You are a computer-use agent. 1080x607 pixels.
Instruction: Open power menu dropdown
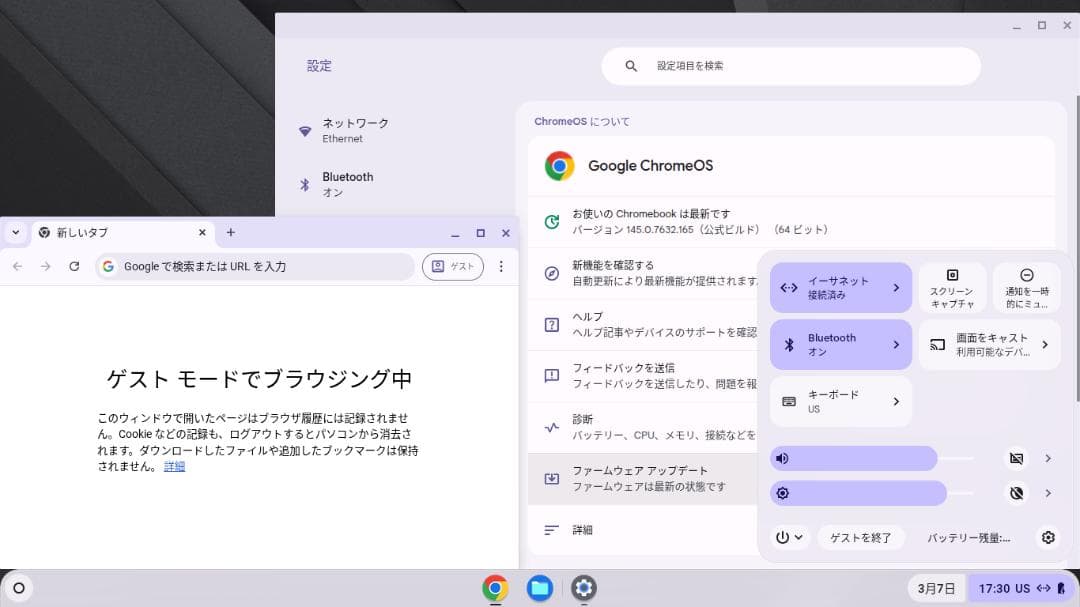click(789, 537)
